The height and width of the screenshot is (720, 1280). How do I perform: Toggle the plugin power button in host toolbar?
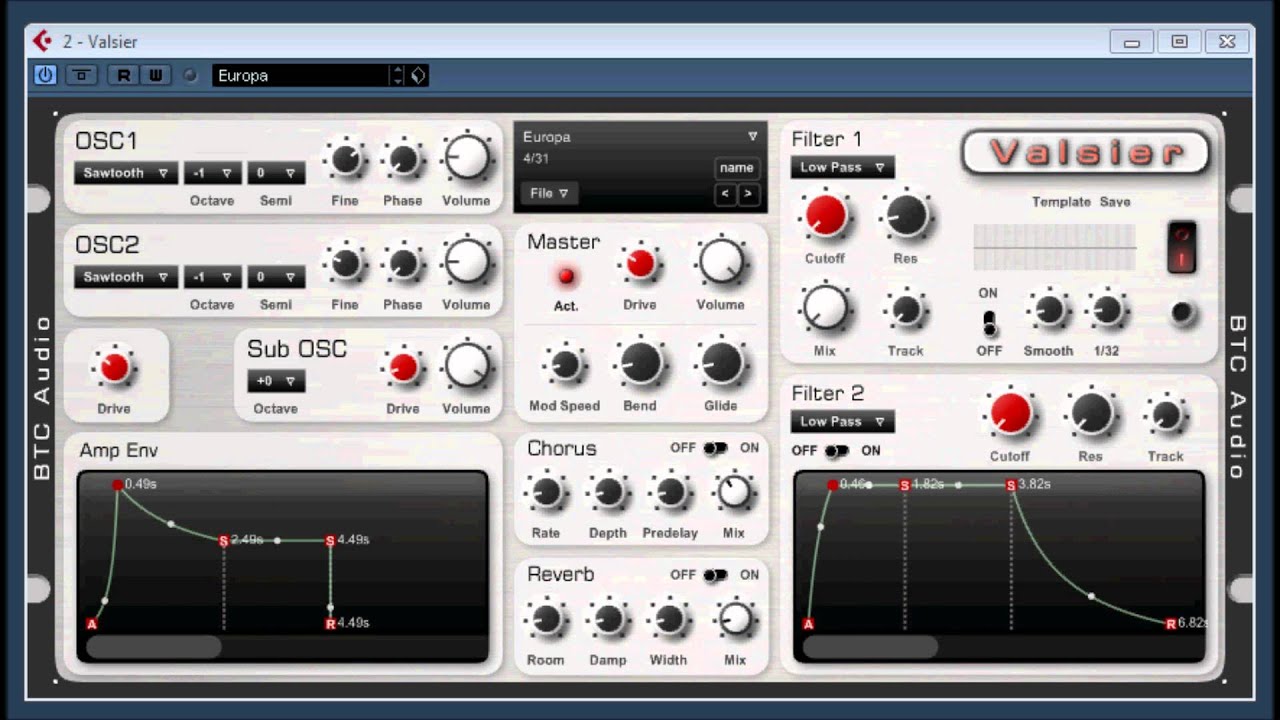click(46, 75)
